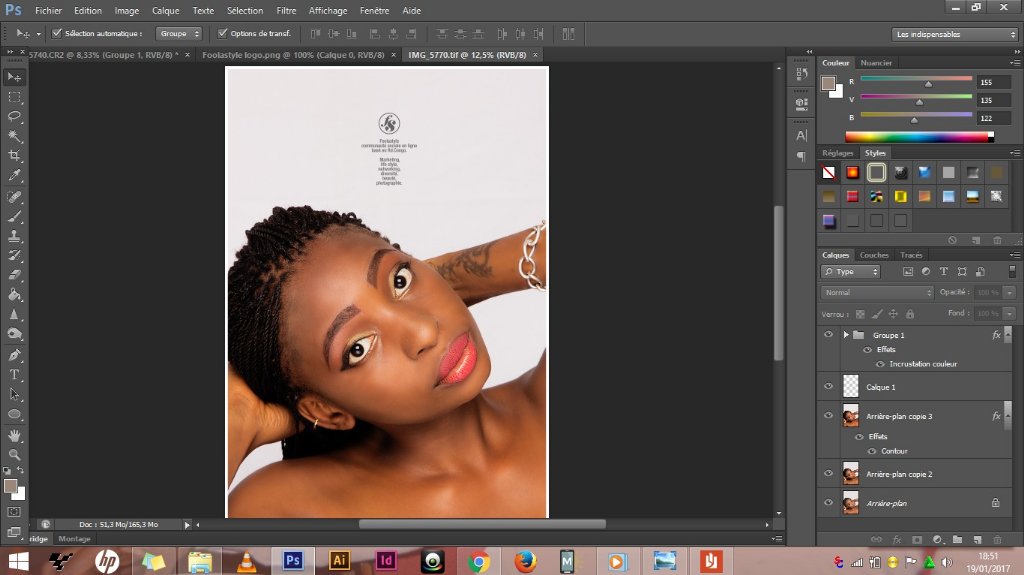Screen dimensions: 1024x575
Task: Open the Les indispensables workspace dropdown
Action: point(955,34)
